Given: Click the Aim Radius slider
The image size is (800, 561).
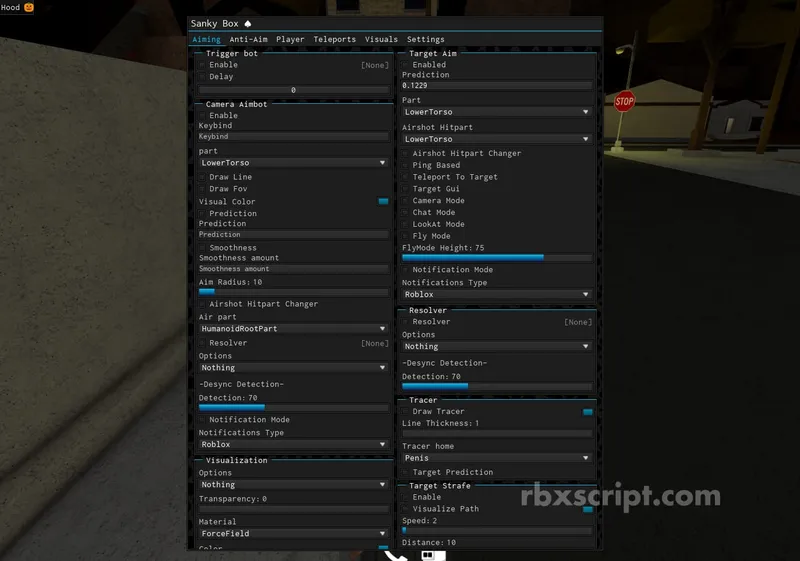Looking at the screenshot, I should coord(293,292).
